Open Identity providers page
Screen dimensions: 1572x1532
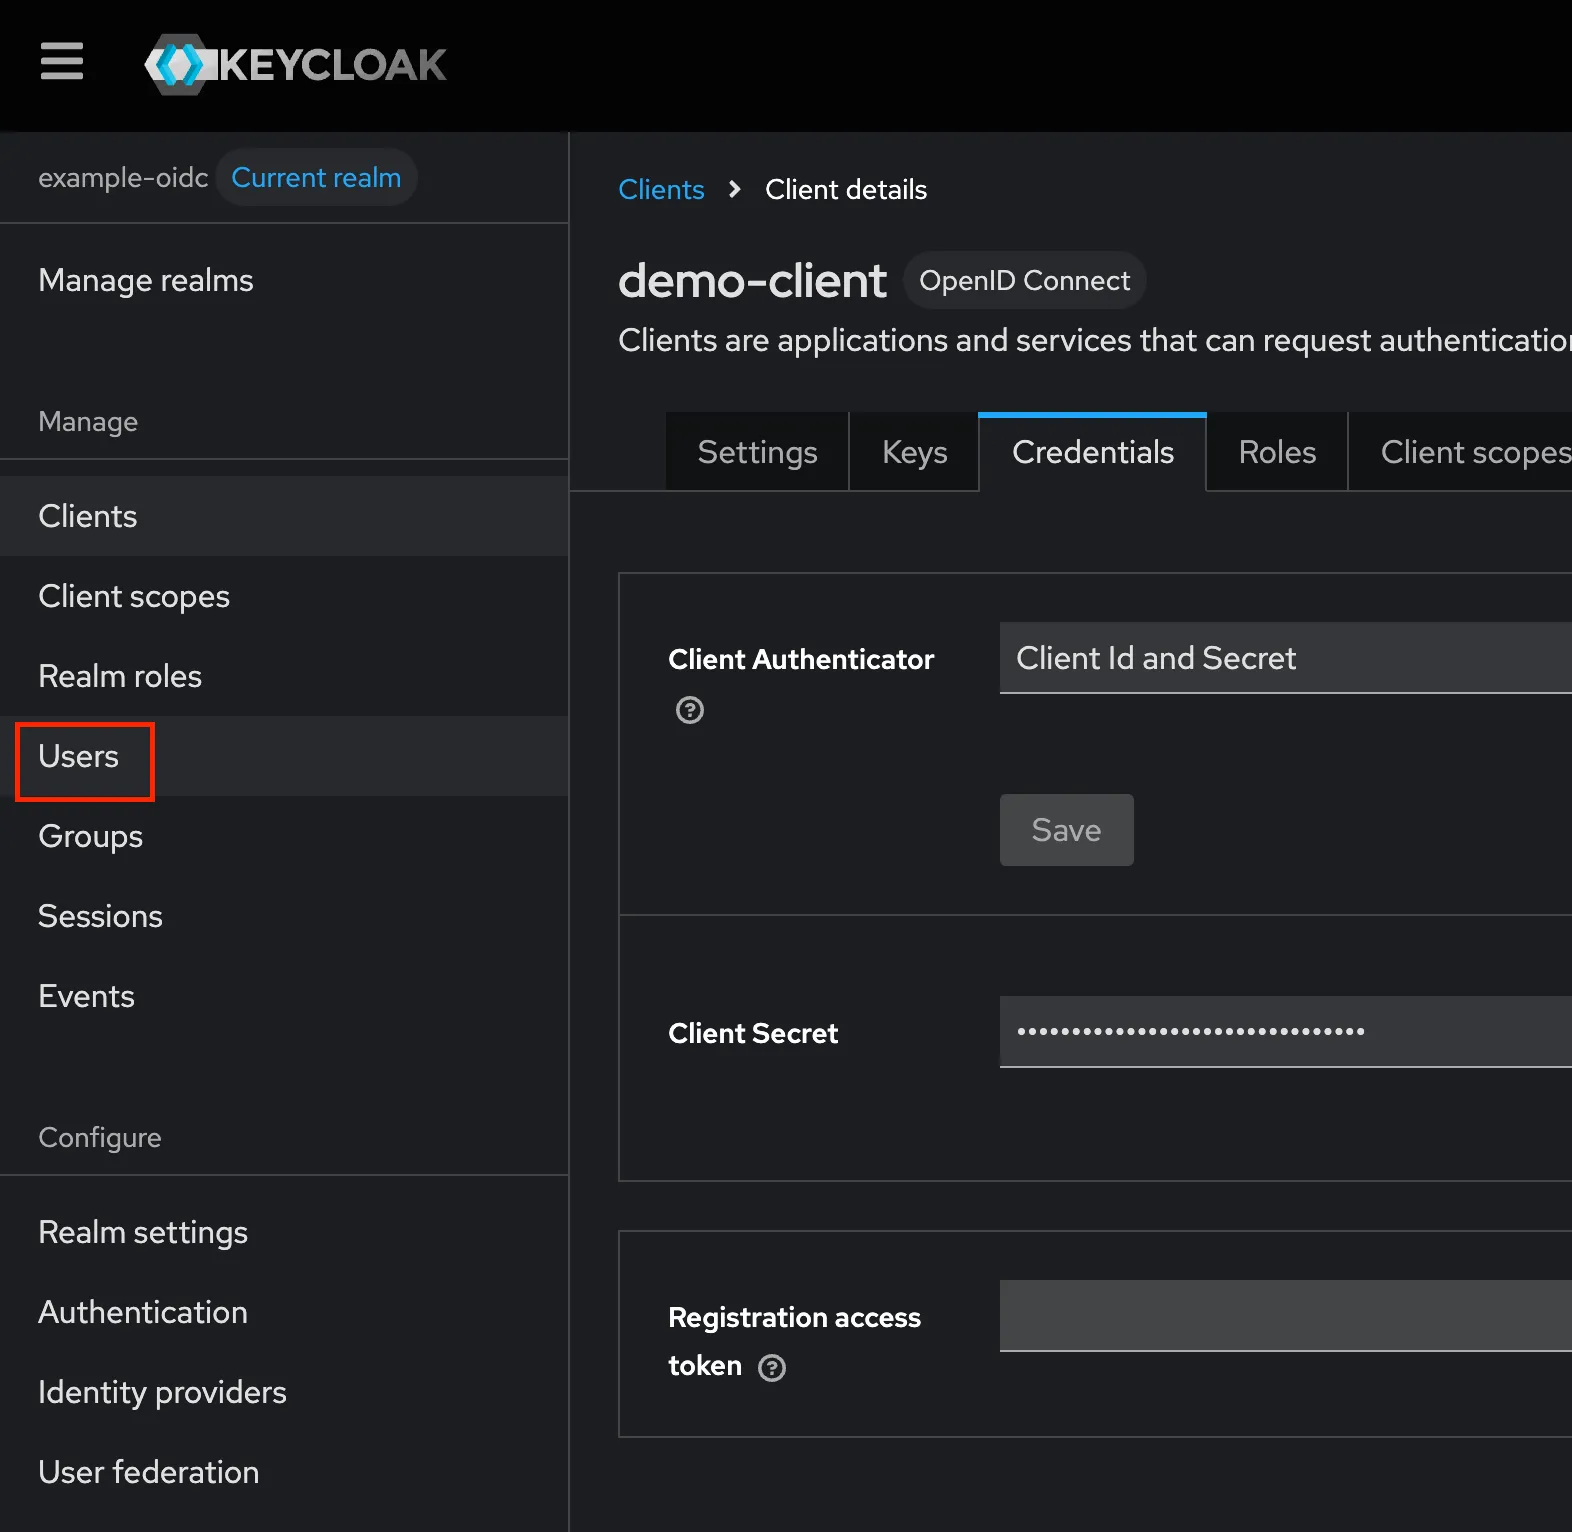pyautogui.click(x=162, y=1393)
